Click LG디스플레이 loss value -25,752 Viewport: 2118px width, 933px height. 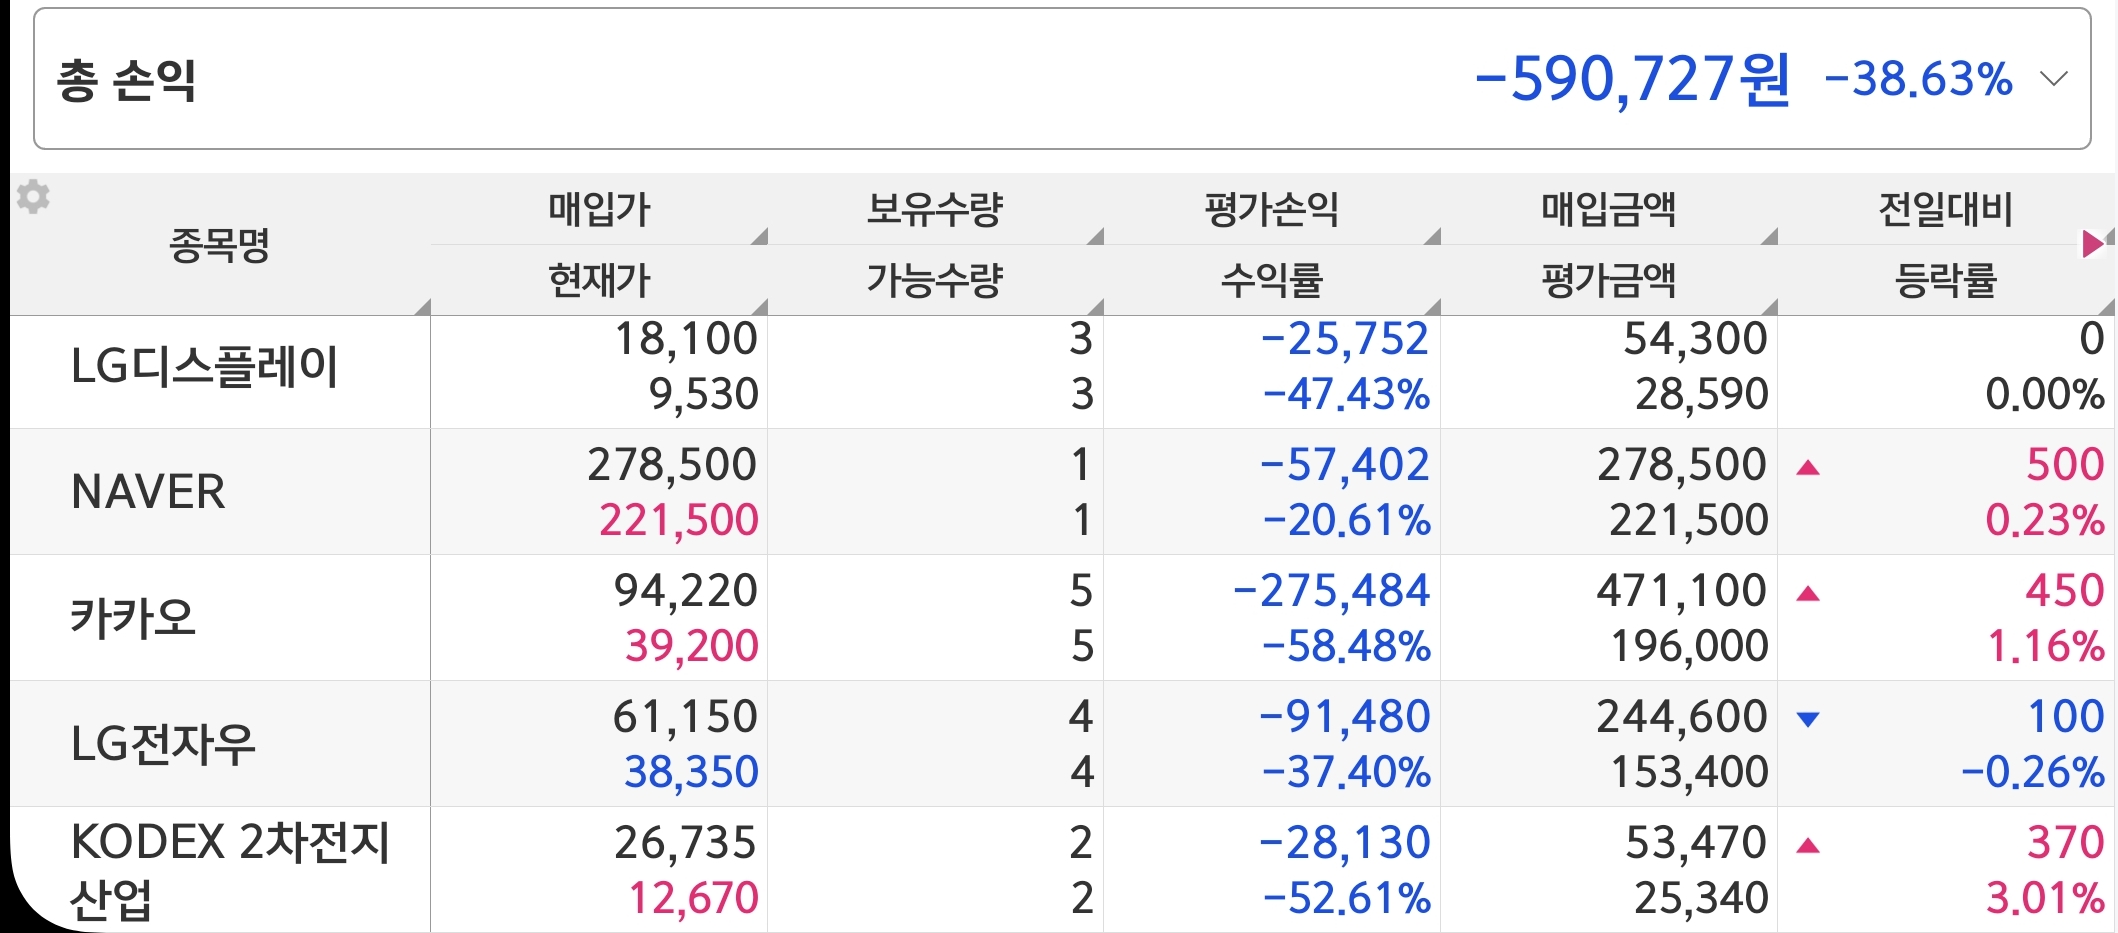1345,339
